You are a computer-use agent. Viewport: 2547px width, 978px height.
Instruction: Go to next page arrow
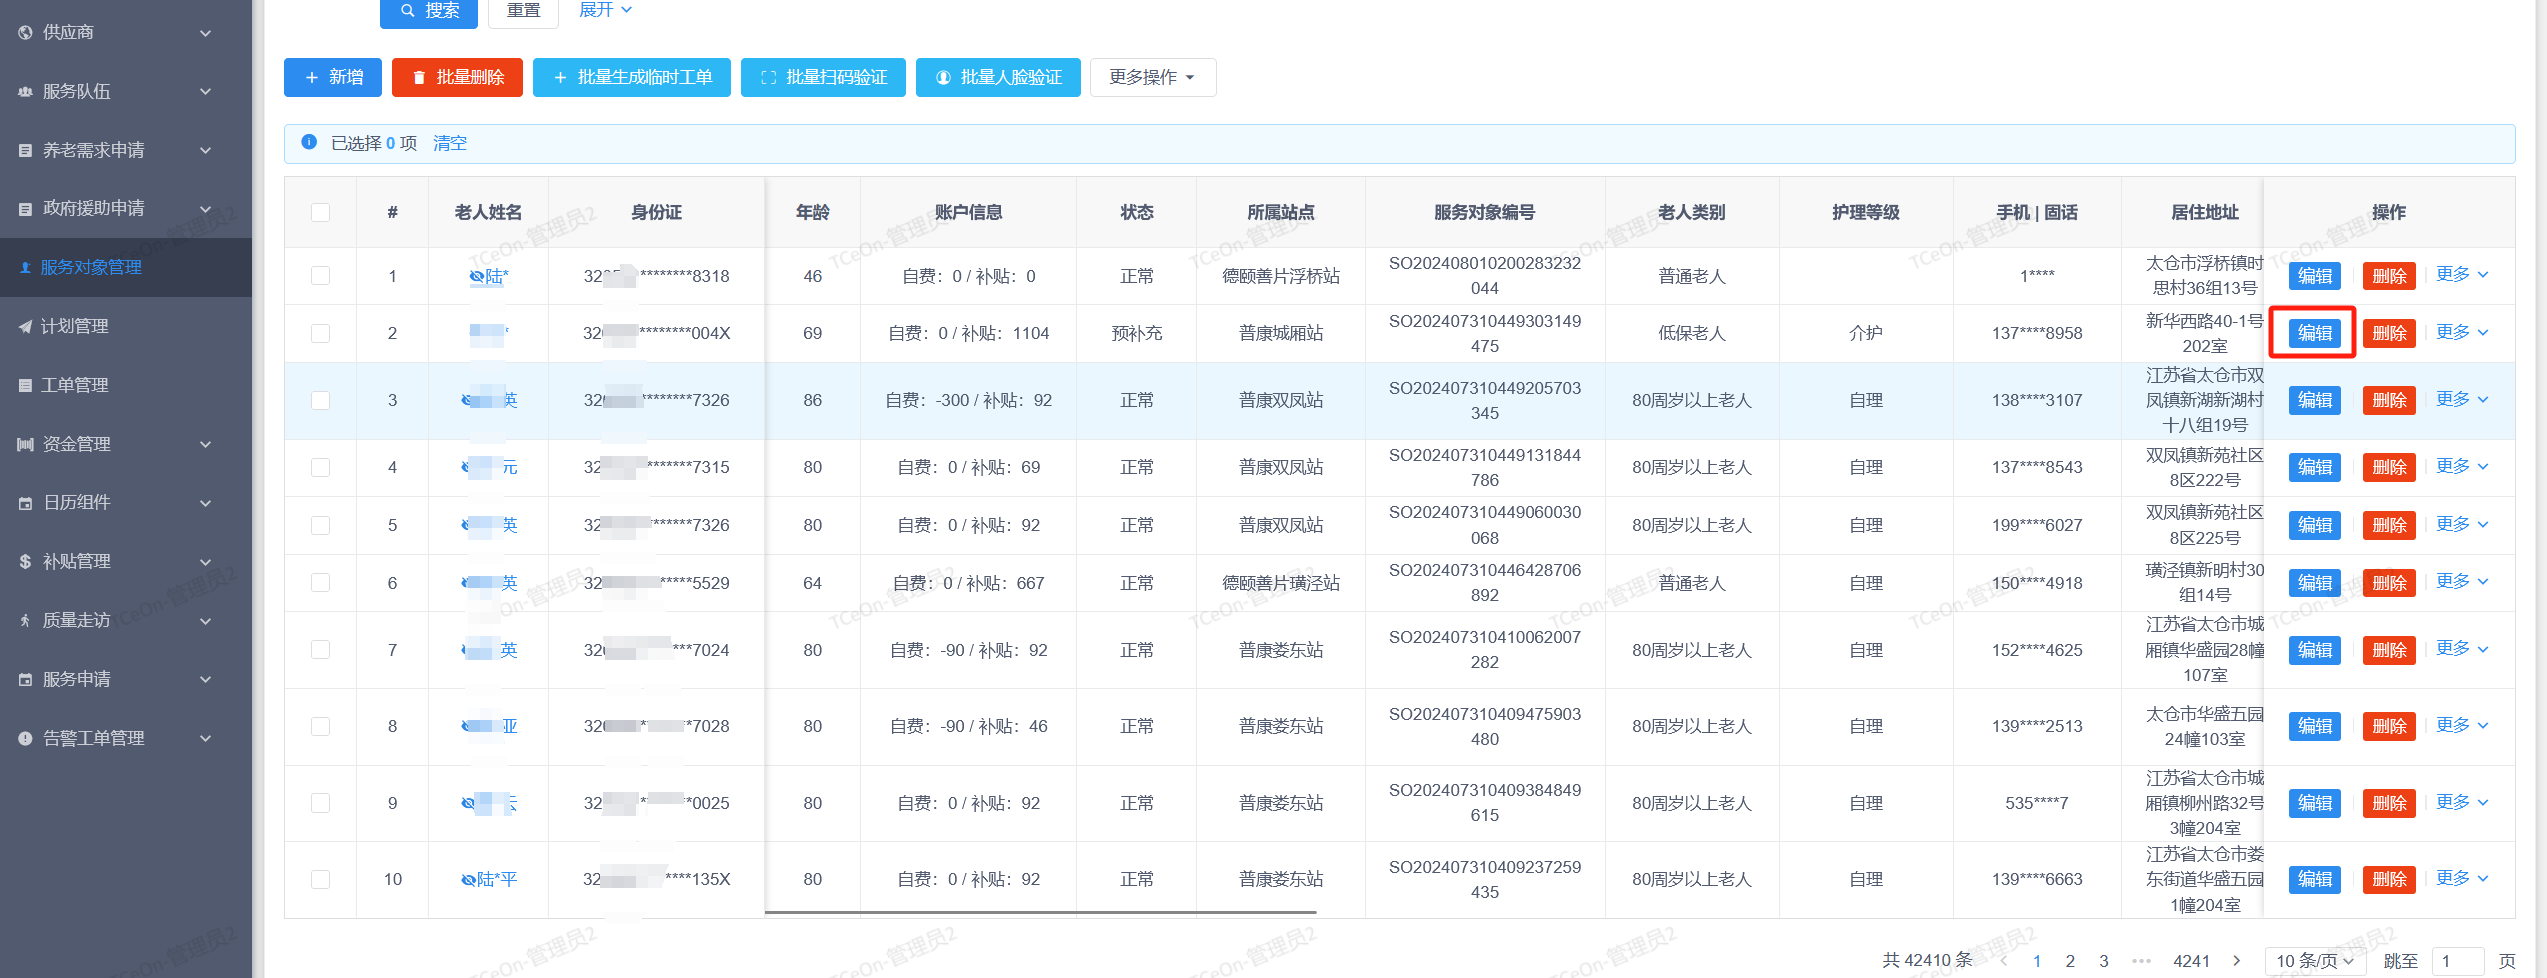(x=2236, y=961)
